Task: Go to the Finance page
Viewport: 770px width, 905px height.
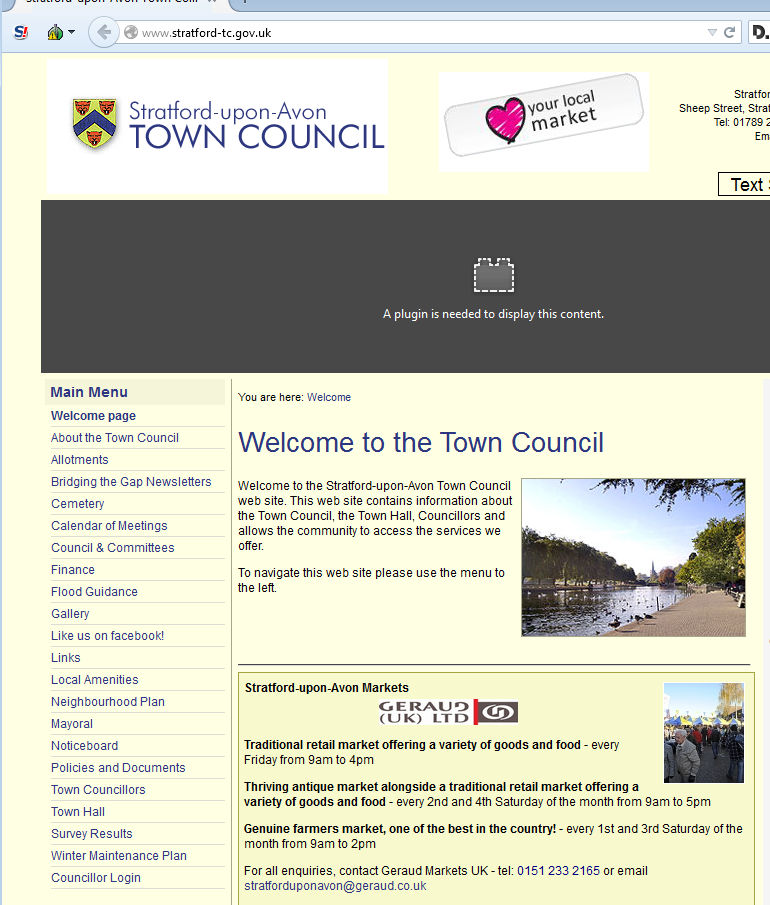Action: [73, 569]
